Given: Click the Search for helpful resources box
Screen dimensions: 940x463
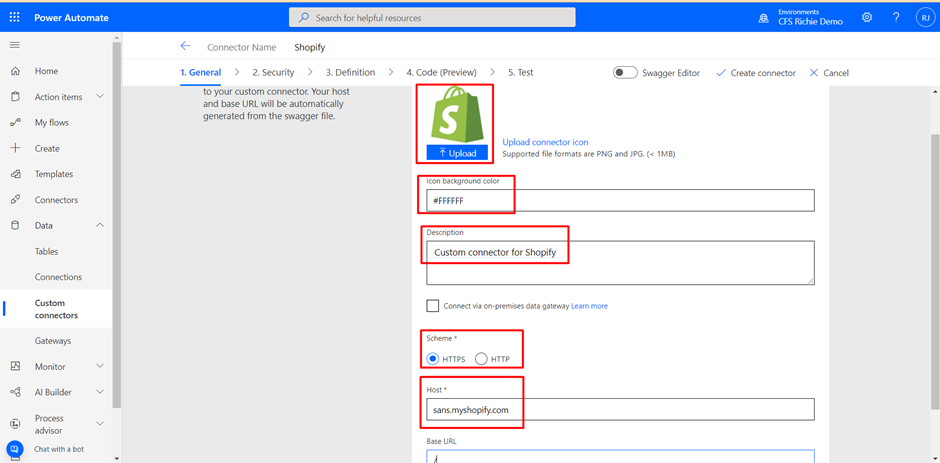Looking at the screenshot, I should pos(432,17).
